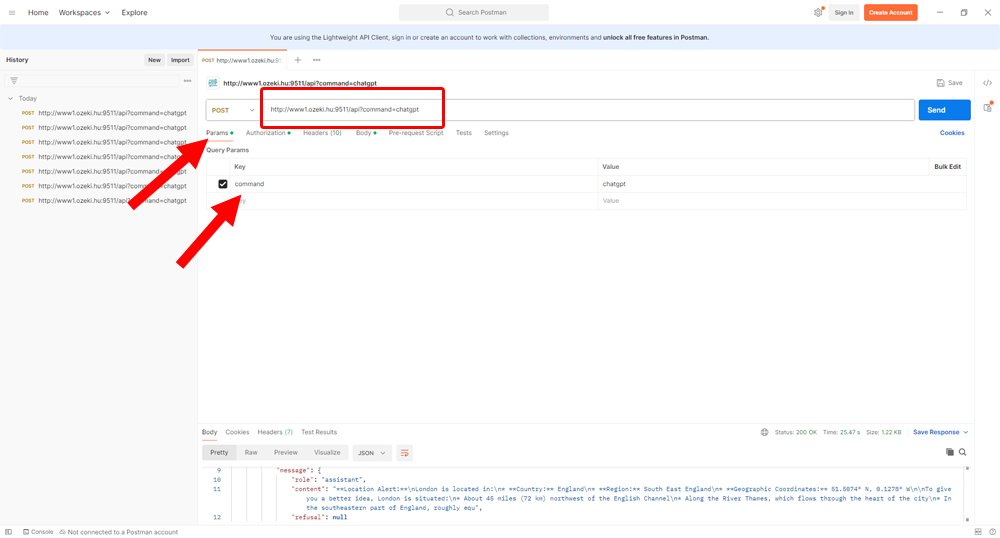Click the Create Account button
Viewport: 1000px width, 538px height.
(x=890, y=13)
